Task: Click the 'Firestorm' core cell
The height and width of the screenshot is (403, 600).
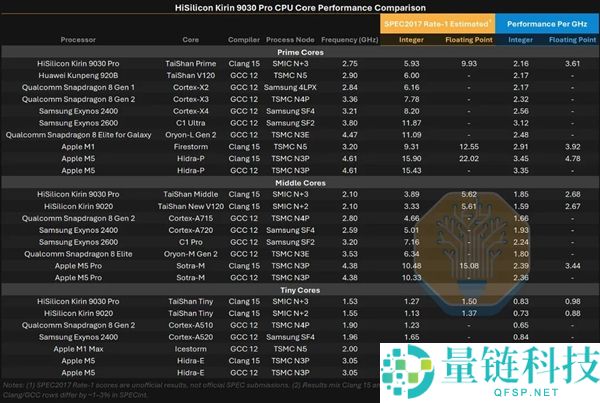Action: [x=191, y=147]
